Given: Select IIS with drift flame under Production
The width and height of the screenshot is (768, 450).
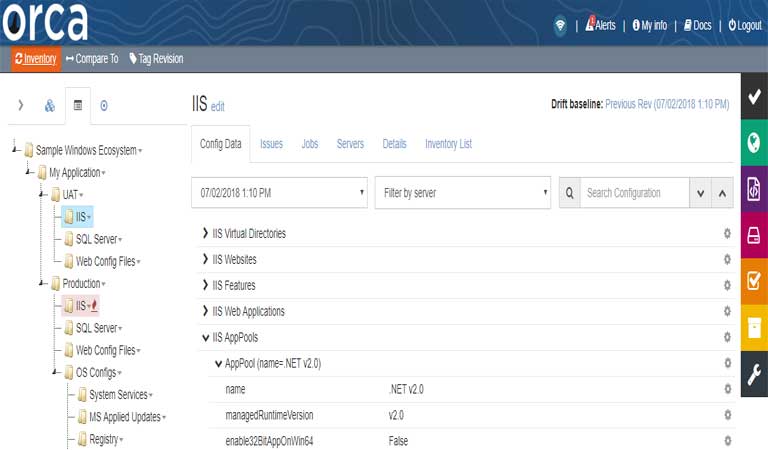Looking at the screenshot, I should pos(80,306).
